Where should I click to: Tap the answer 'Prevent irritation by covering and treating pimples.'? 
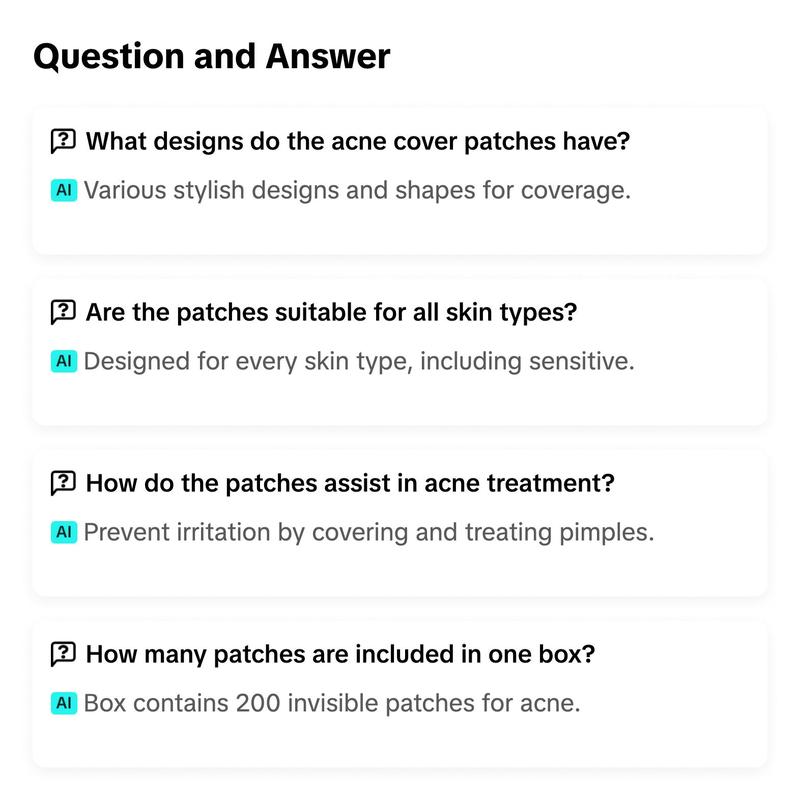point(368,532)
